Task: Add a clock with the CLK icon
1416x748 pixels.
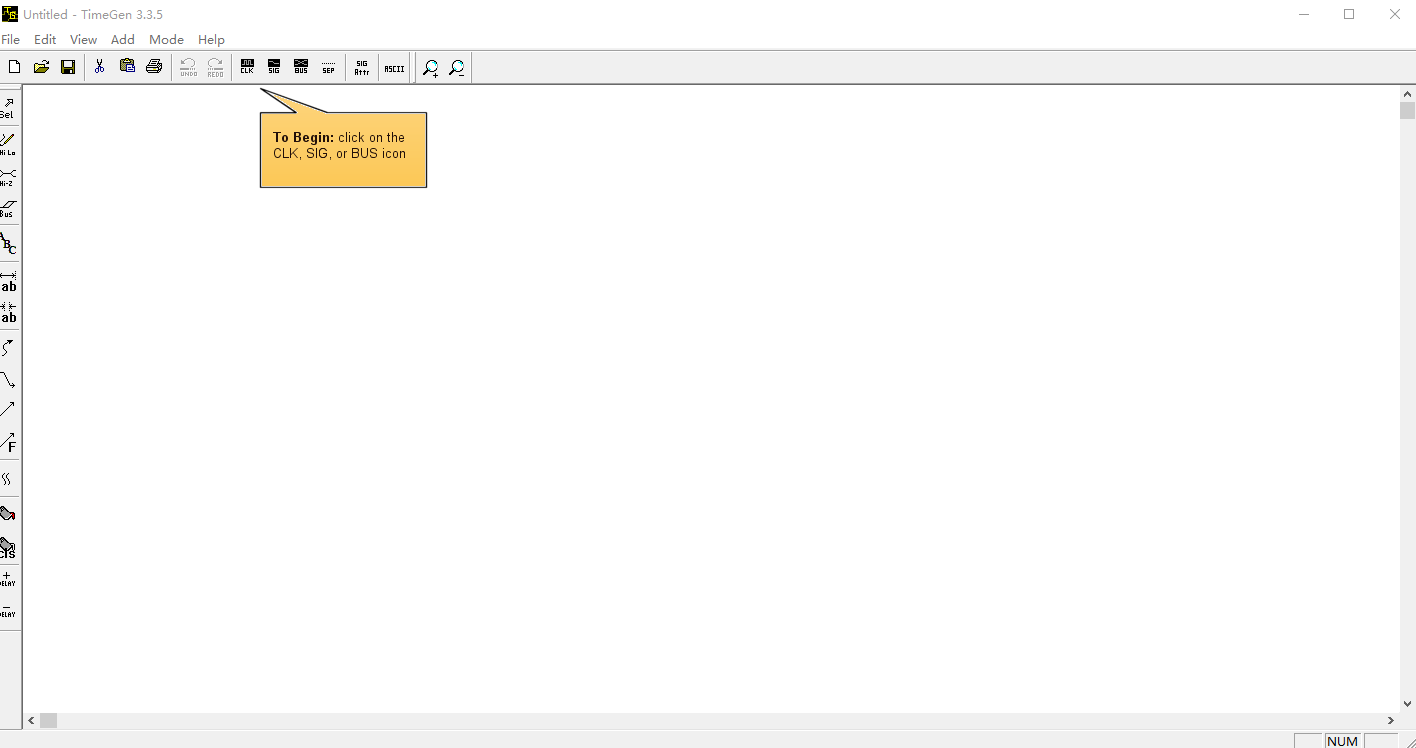Action: (x=247, y=67)
